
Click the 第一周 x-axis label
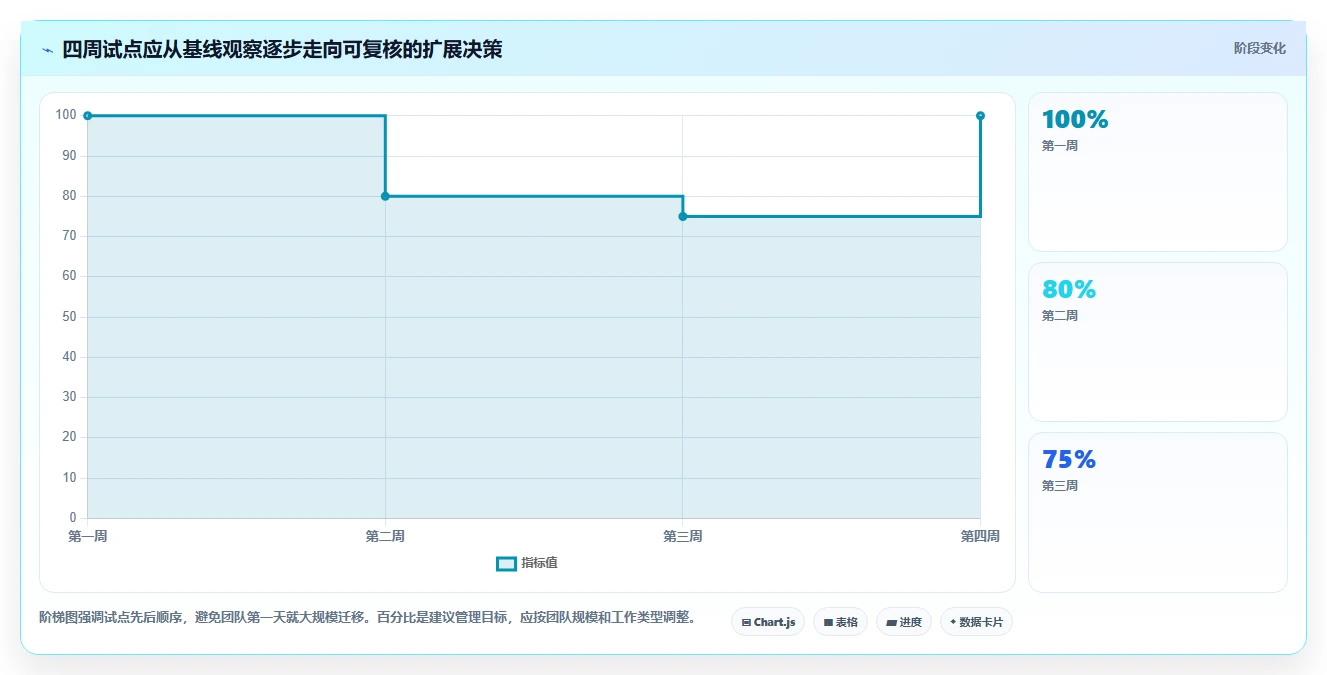coord(88,537)
